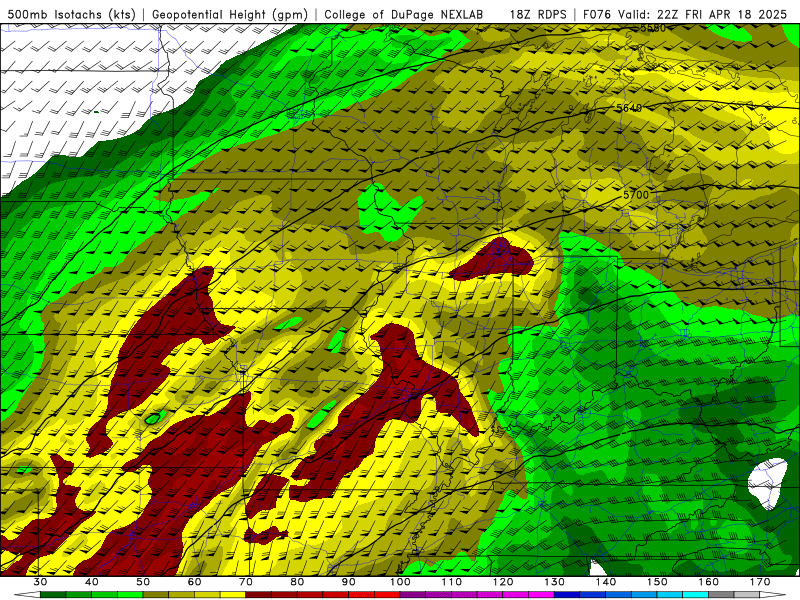
Task: Click the dark red 70-75 kt legend swatch
Action: point(259,595)
